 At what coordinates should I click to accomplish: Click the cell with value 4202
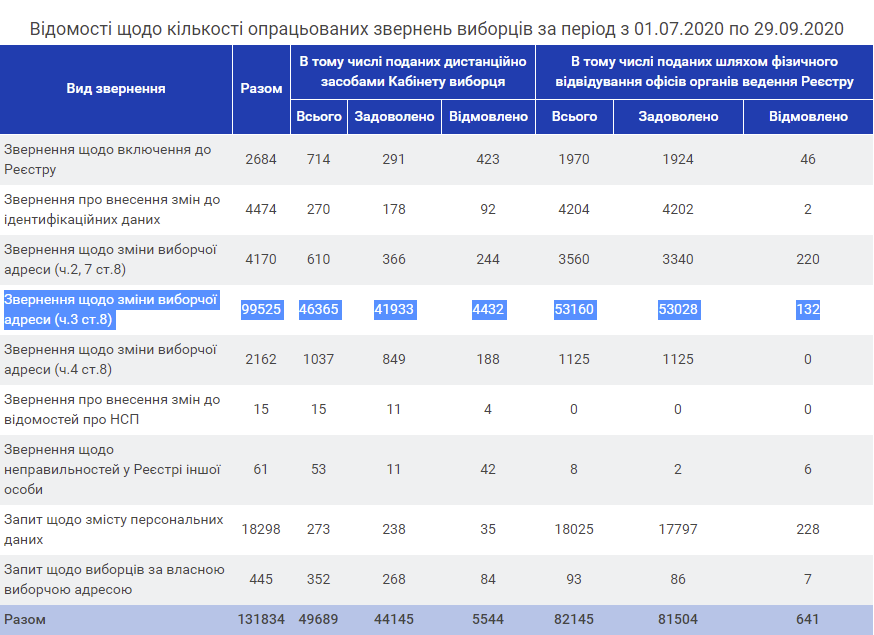[x=679, y=210]
